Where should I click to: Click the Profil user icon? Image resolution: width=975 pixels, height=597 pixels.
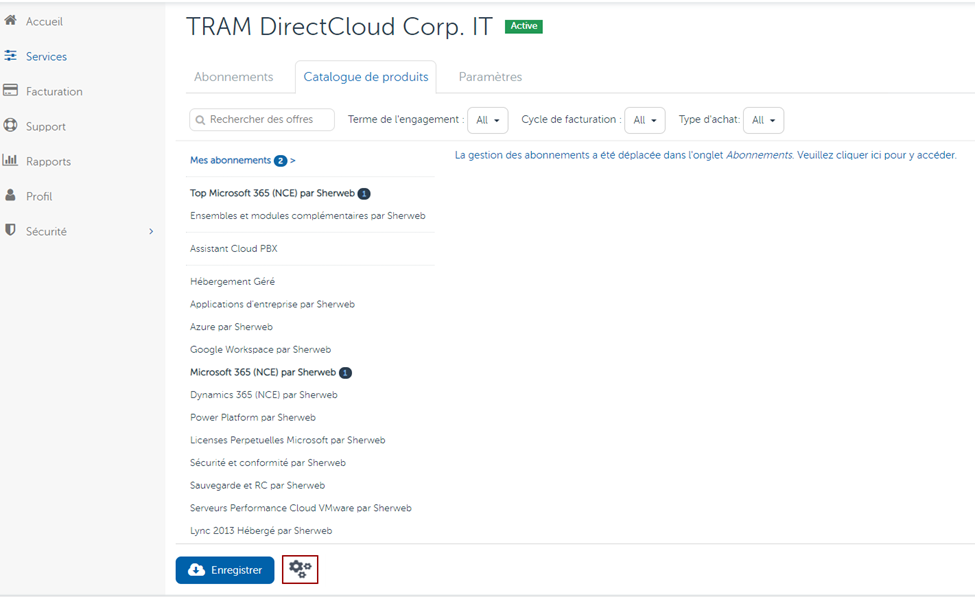[x=10, y=195]
